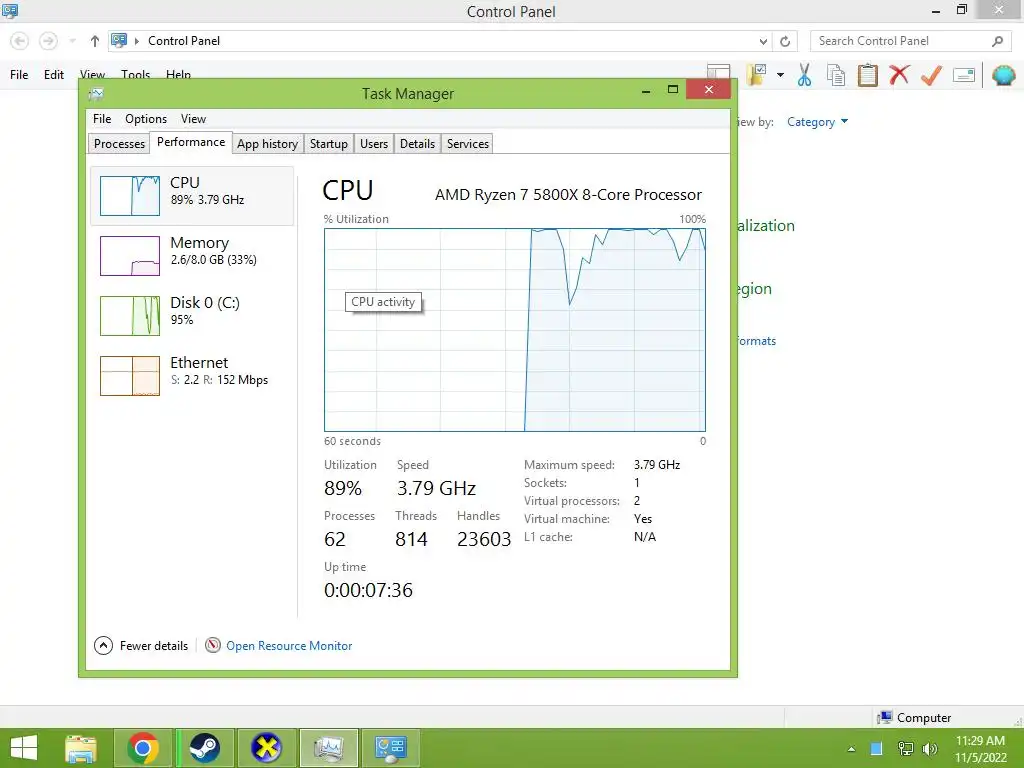
Task: Select the Memory performance item
Action: 192,255
